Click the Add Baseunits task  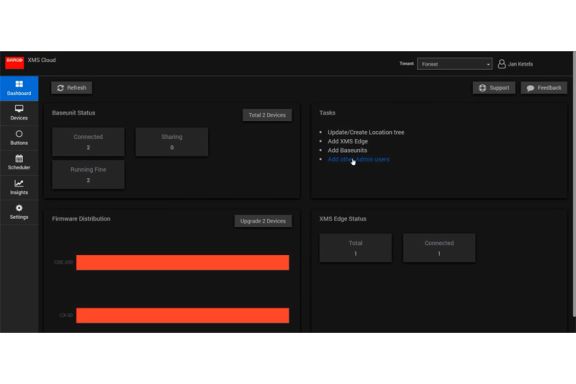(347, 150)
